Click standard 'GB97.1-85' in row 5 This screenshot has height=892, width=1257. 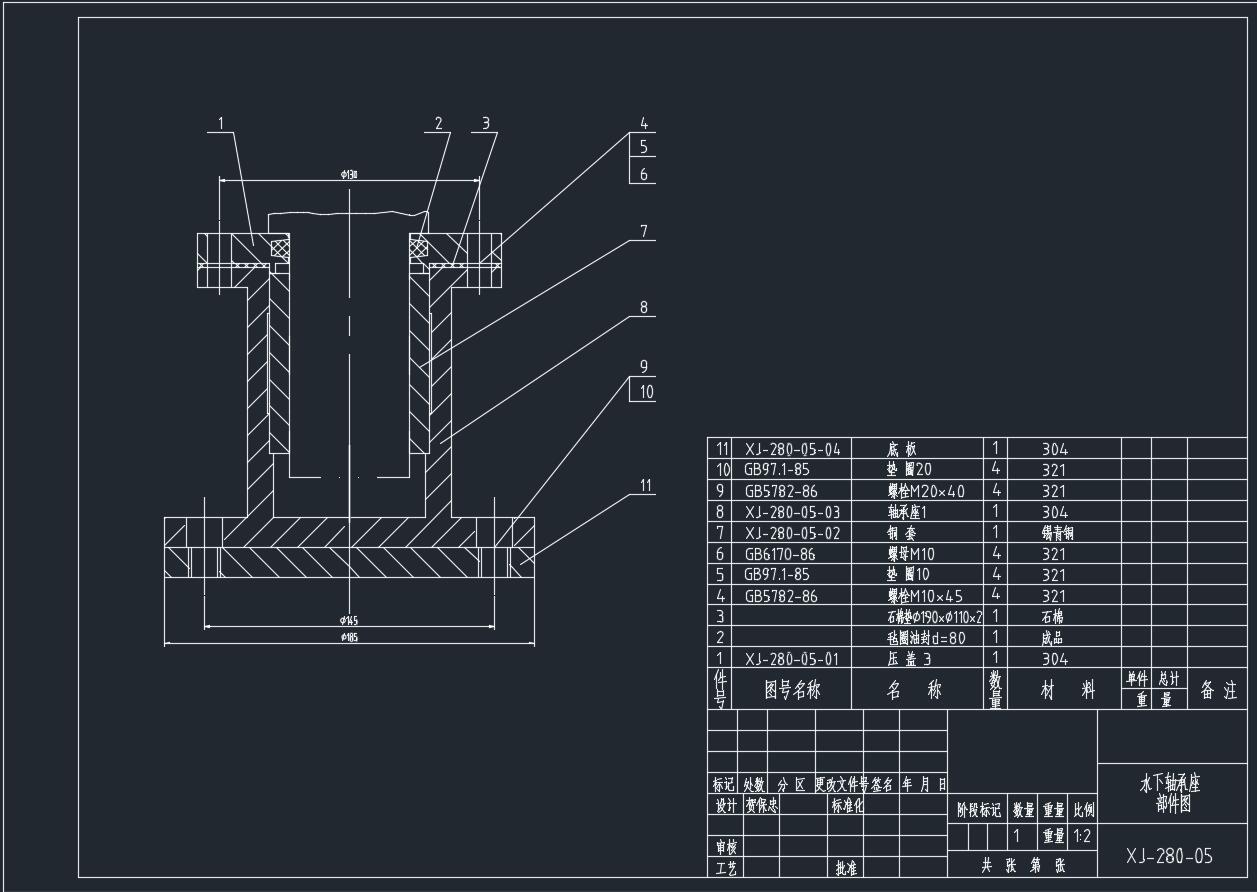coord(777,575)
